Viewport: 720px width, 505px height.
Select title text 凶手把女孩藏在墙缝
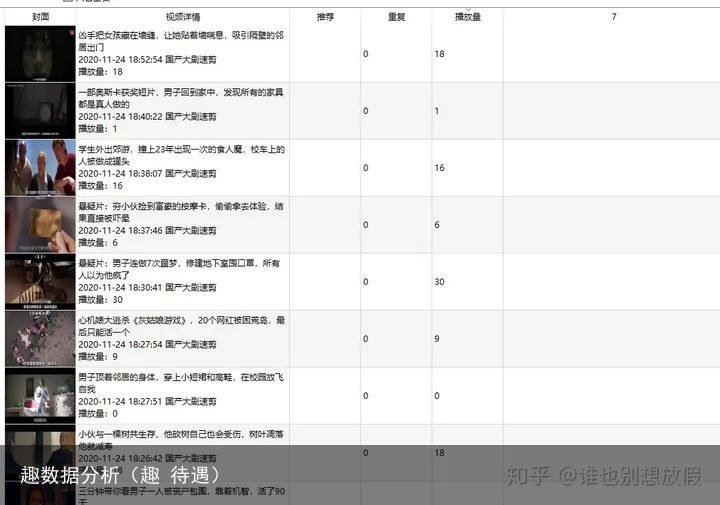(x=118, y=35)
